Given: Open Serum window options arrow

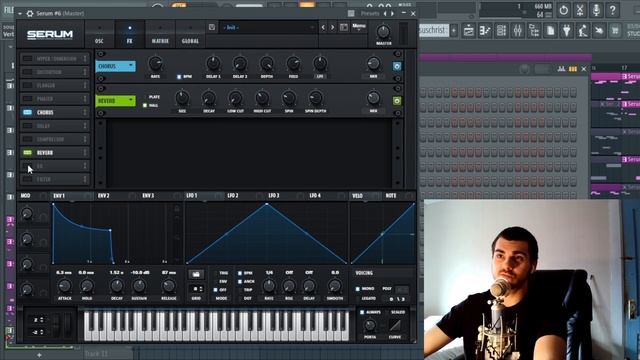Looking at the screenshot, I should 20,13.
